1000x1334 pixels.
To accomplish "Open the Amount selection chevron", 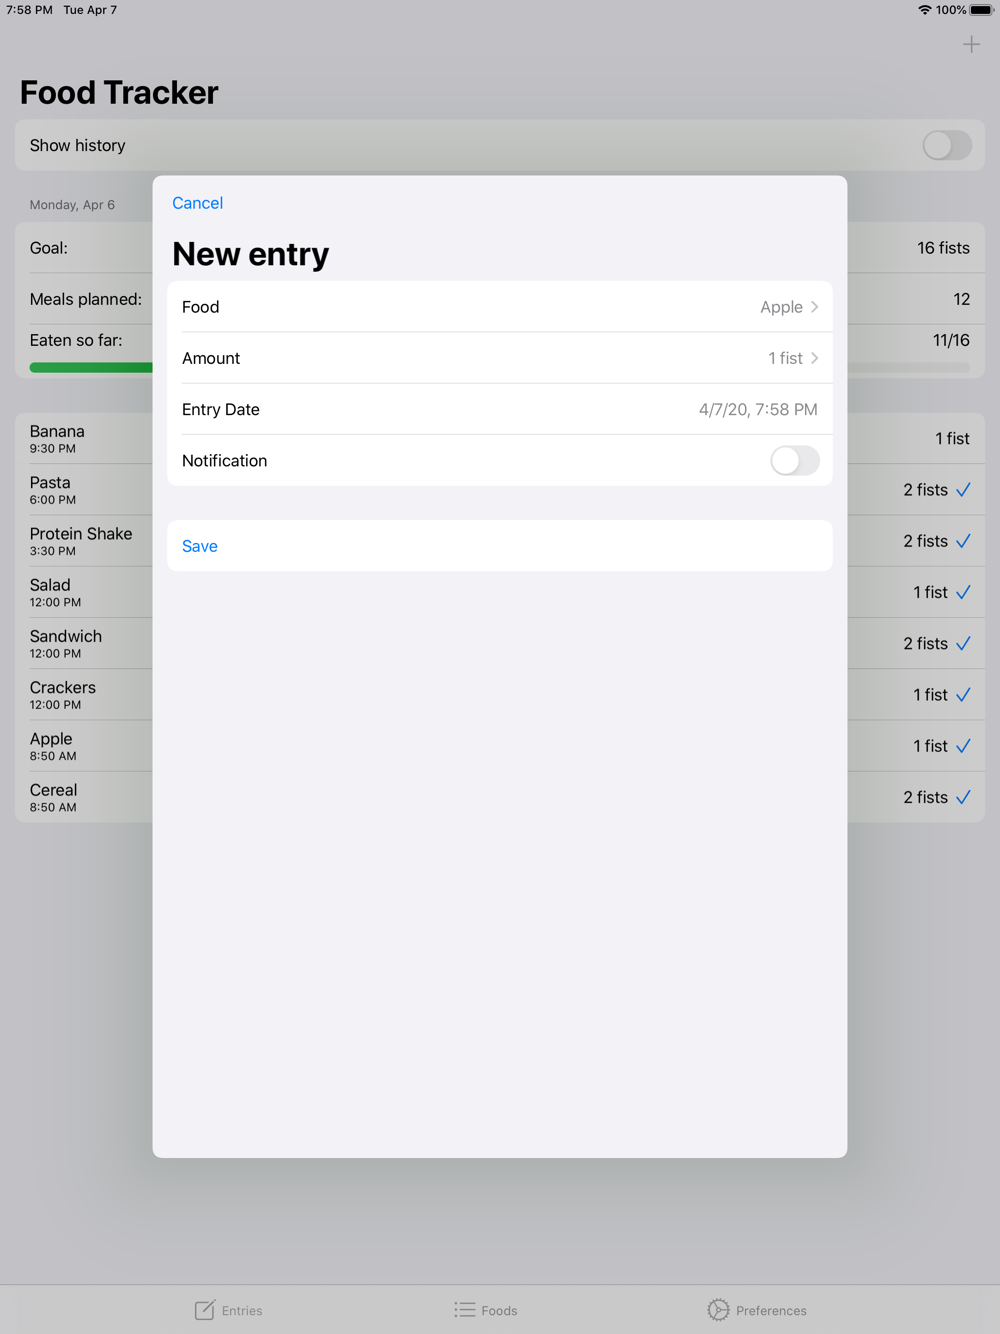I will click(x=815, y=358).
